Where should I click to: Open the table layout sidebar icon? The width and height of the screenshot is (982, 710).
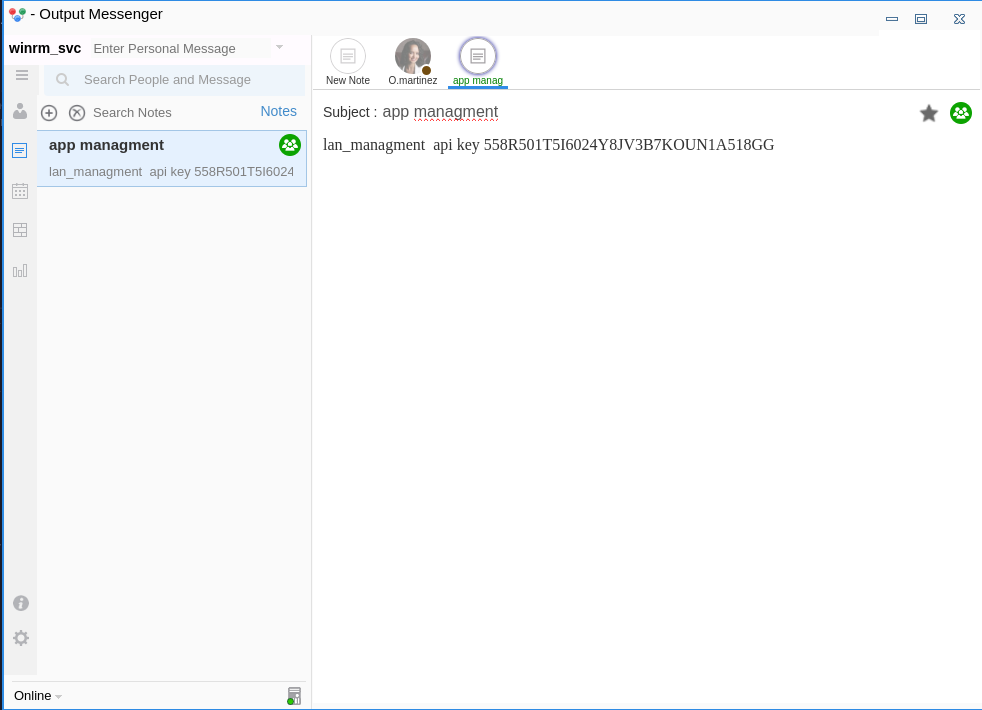[20, 230]
